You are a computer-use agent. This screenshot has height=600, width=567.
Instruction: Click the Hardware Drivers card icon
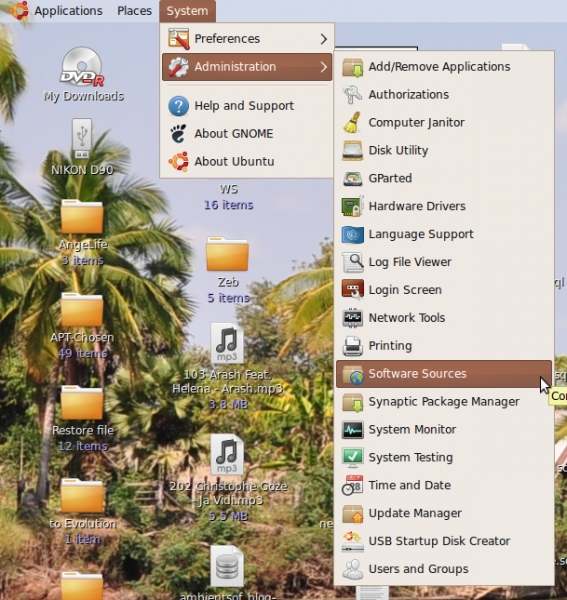(352, 206)
